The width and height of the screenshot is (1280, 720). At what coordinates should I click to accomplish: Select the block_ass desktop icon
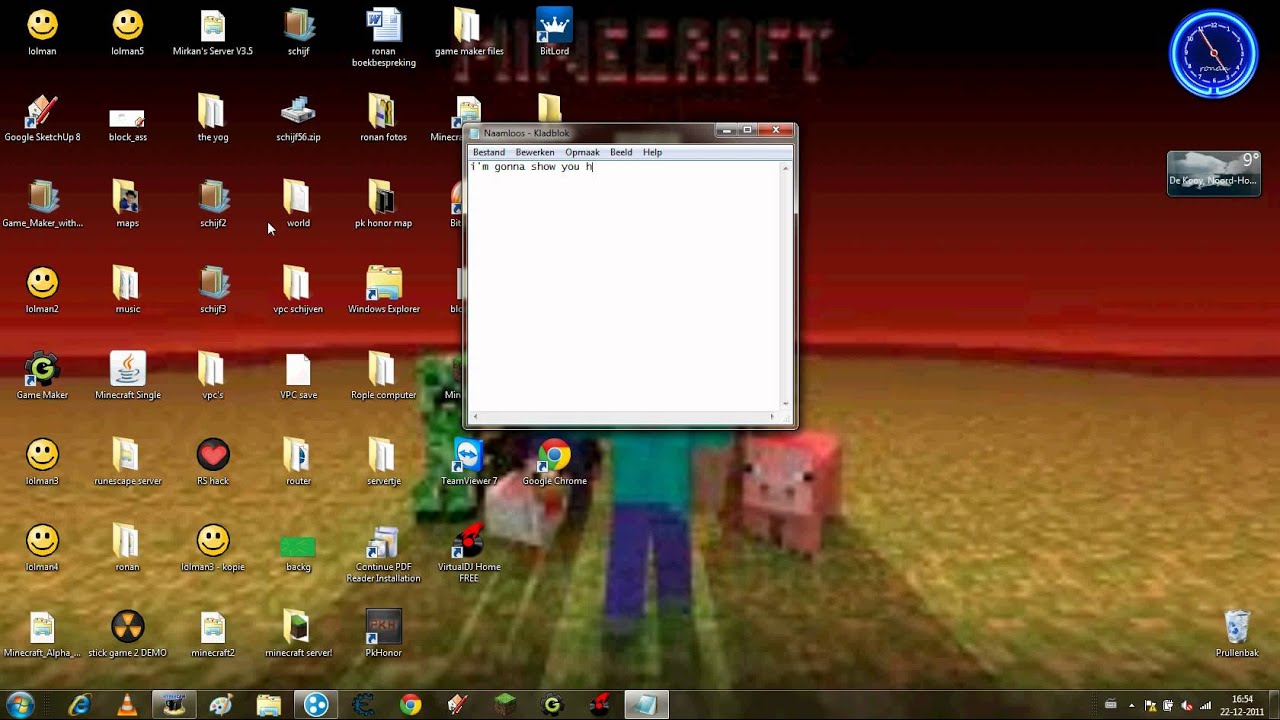coord(127,118)
